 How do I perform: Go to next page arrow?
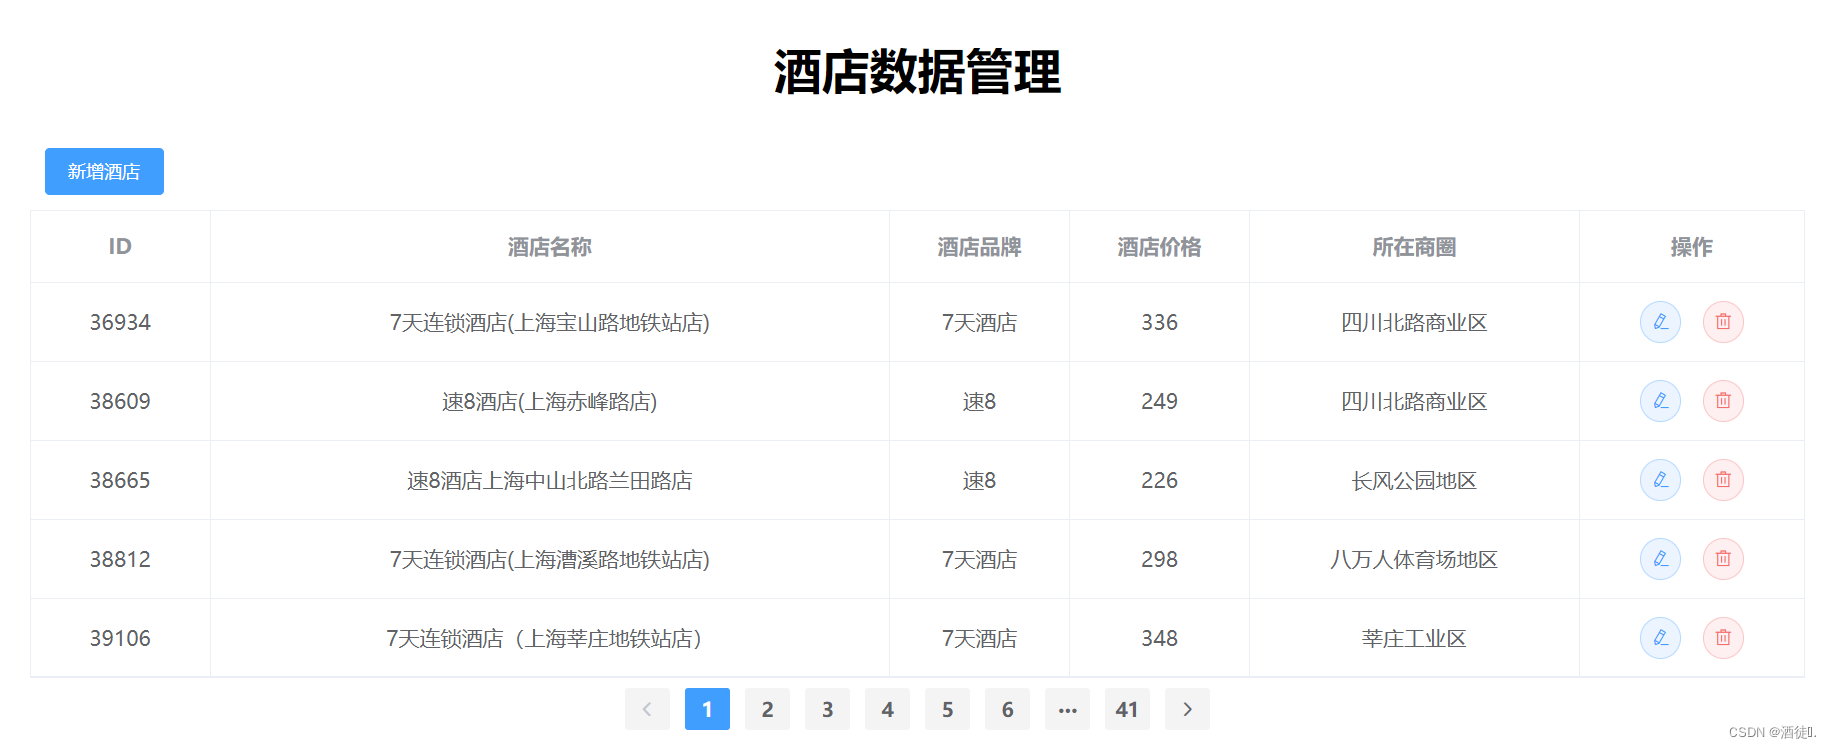(x=1187, y=709)
